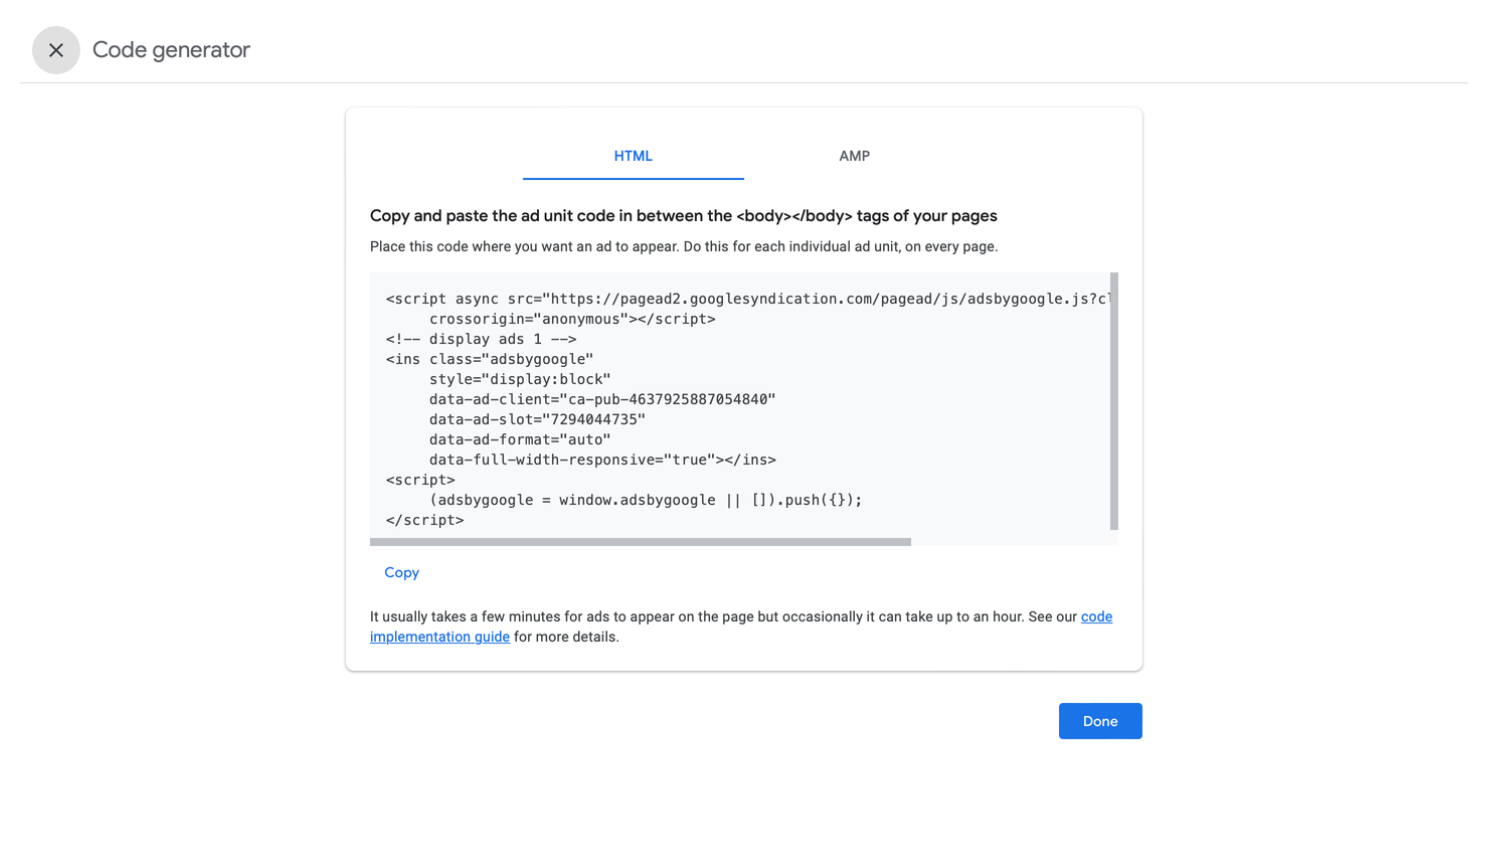Click the adsbygoogle script source line
The width and height of the screenshot is (1488, 862).
700,298
